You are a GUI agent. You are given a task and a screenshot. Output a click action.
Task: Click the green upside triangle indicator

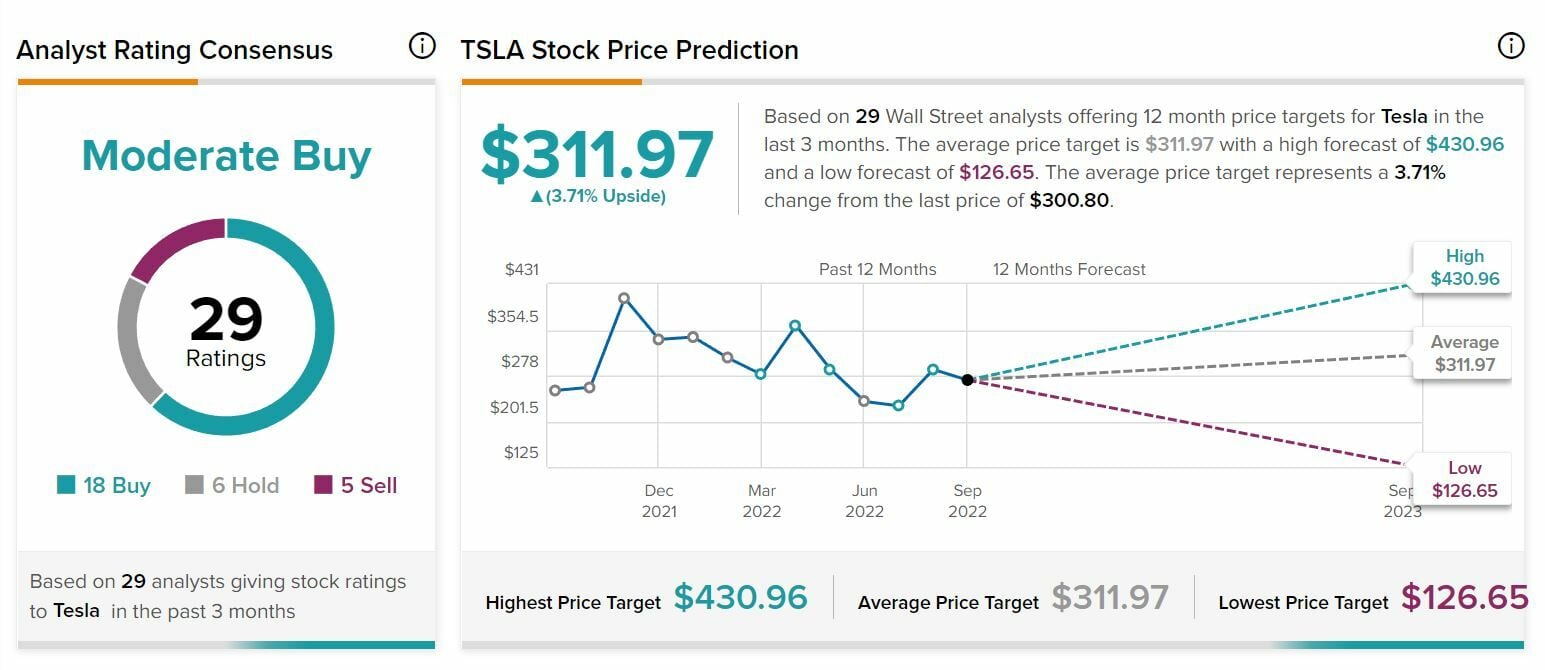tap(537, 197)
